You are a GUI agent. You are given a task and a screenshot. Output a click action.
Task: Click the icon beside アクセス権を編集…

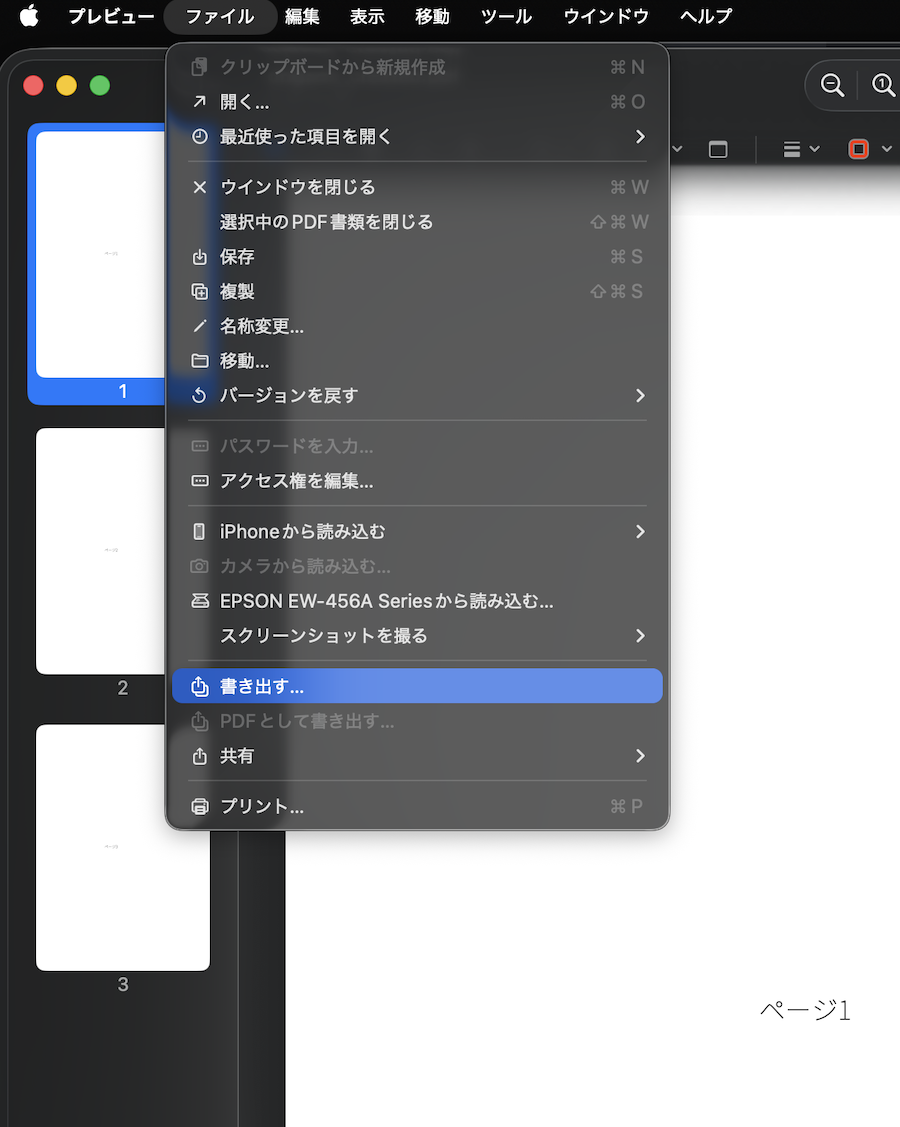(x=200, y=481)
